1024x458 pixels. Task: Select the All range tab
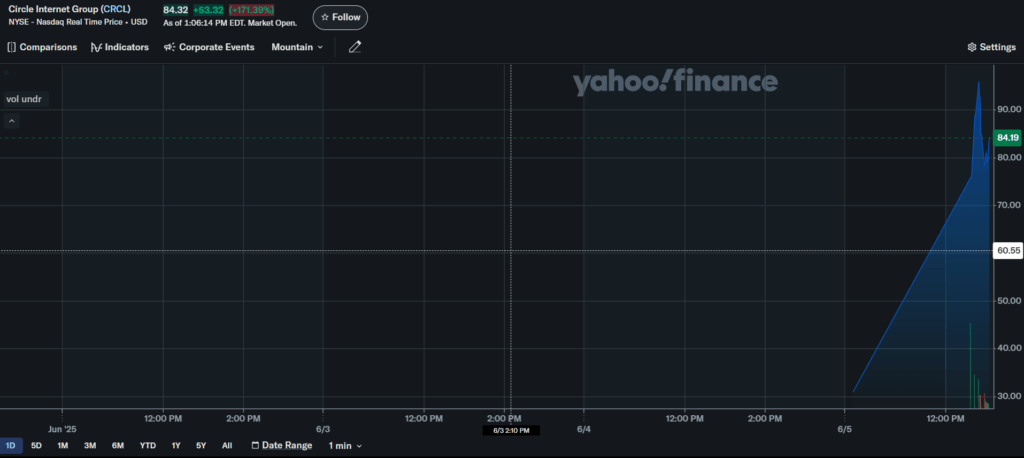(227, 446)
